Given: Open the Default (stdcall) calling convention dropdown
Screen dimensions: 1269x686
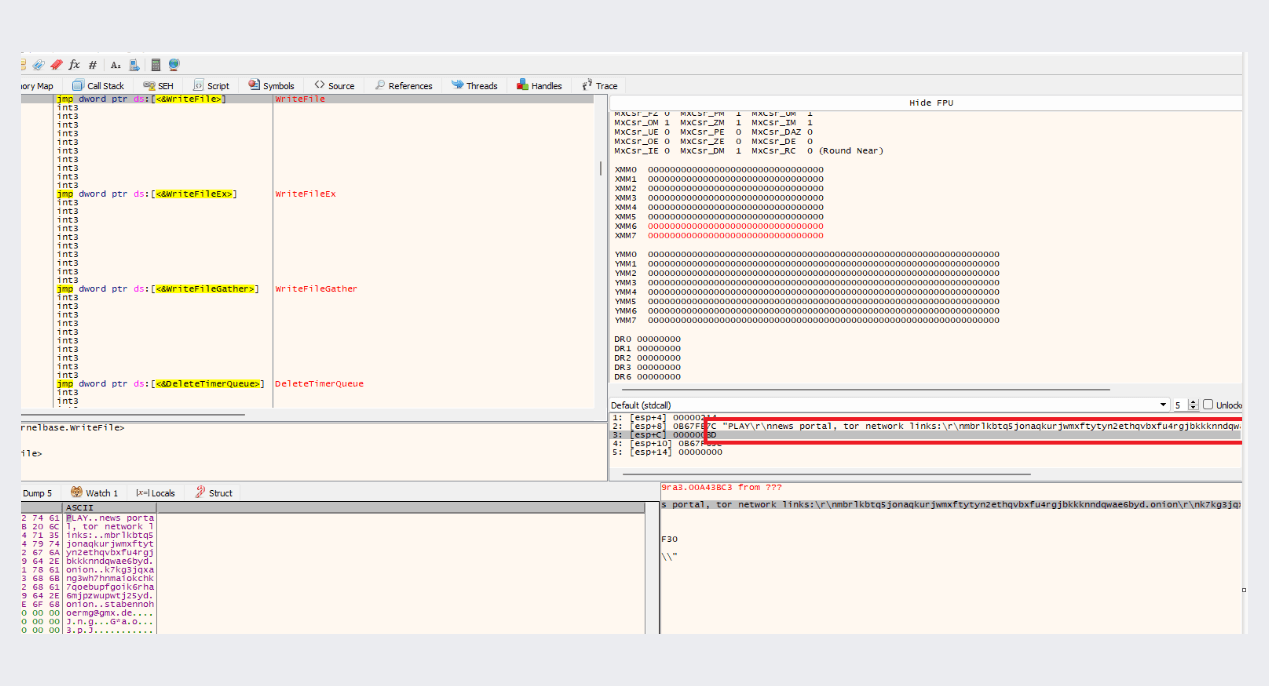Looking at the screenshot, I should (889, 405).
